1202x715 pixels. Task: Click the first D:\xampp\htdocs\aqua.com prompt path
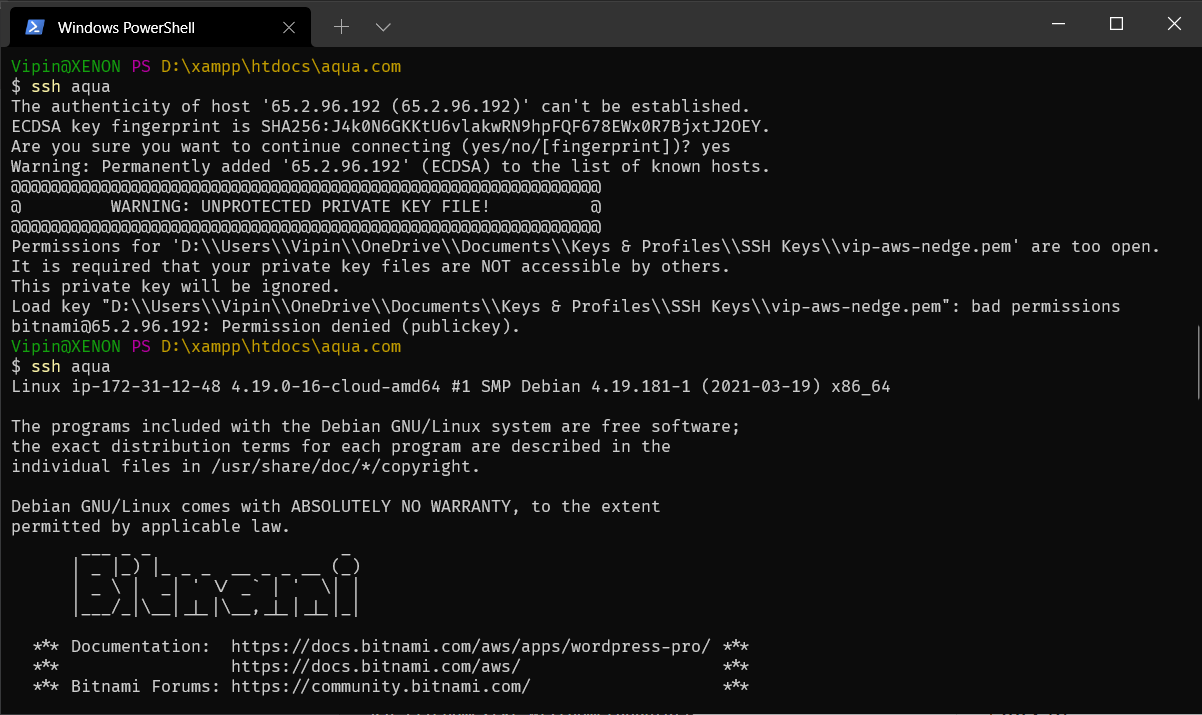point(281,67)
